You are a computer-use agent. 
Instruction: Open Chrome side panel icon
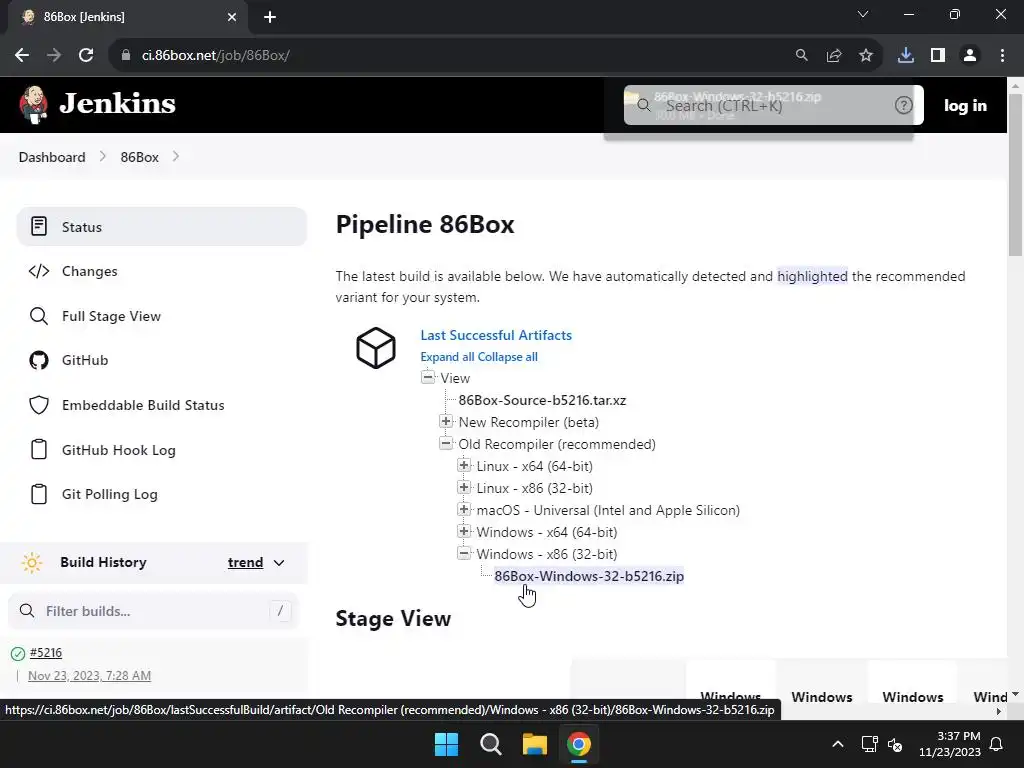[x=938, y=56]
